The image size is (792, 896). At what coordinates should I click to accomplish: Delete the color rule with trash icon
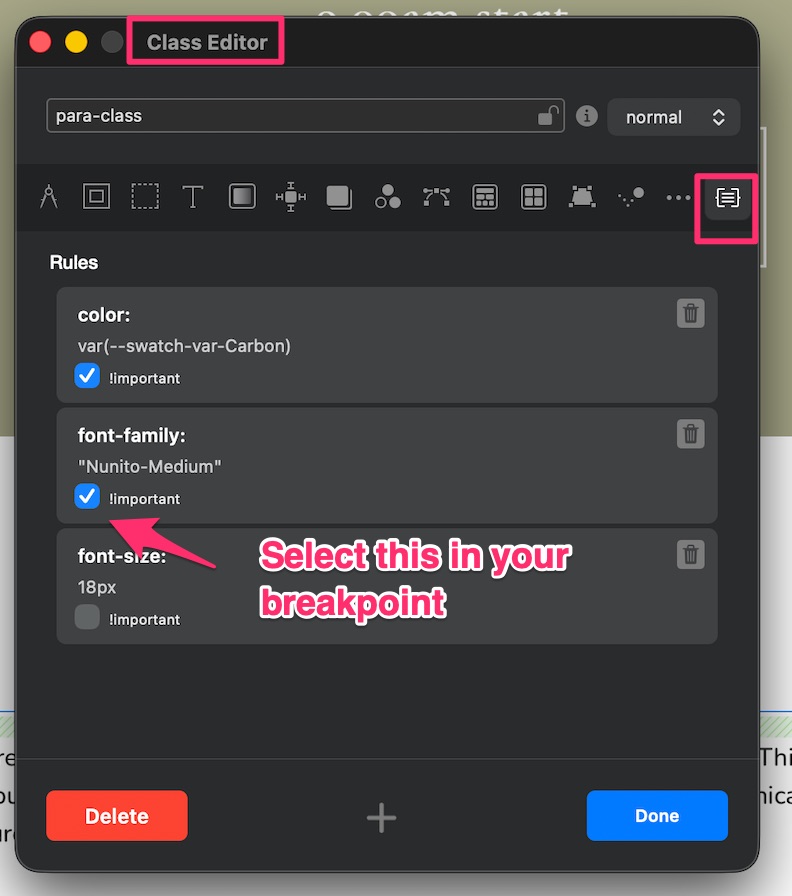pos(690,314)
